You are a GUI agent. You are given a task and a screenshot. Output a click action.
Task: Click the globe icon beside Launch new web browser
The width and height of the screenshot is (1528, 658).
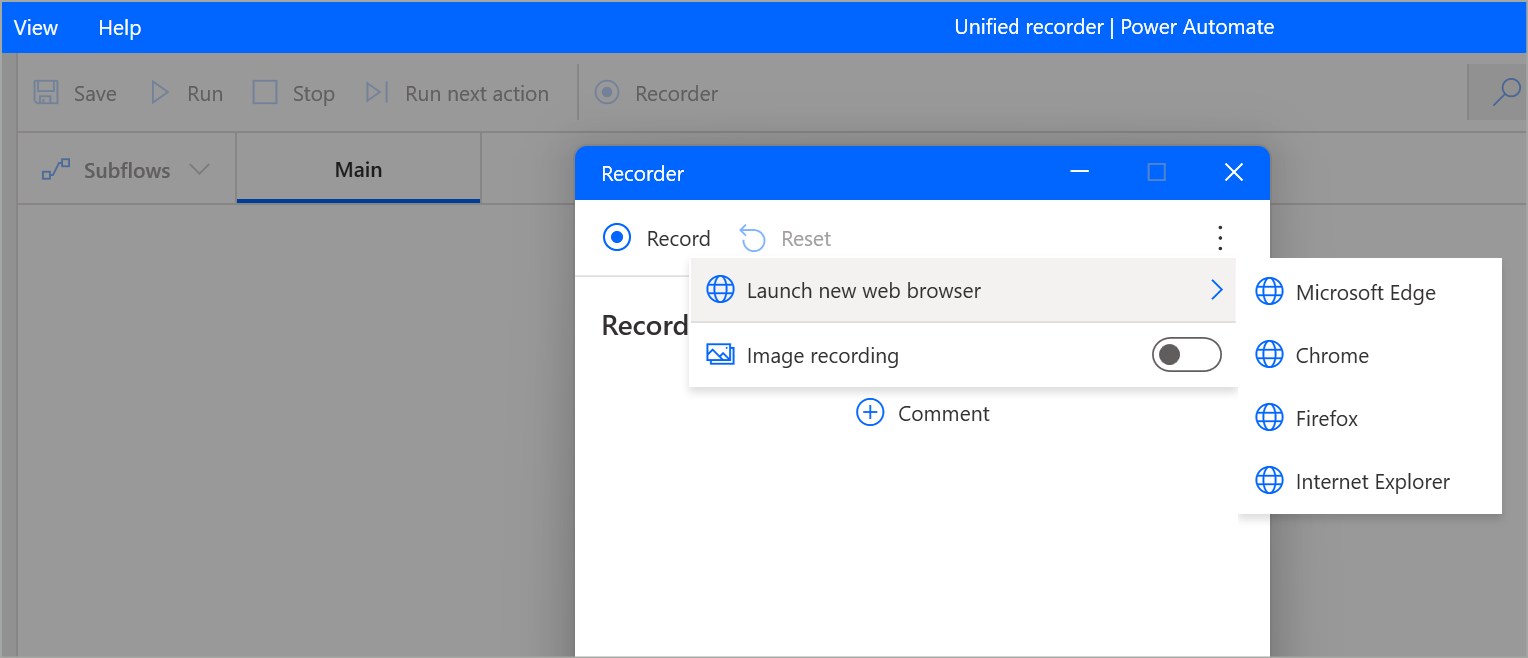720,290
